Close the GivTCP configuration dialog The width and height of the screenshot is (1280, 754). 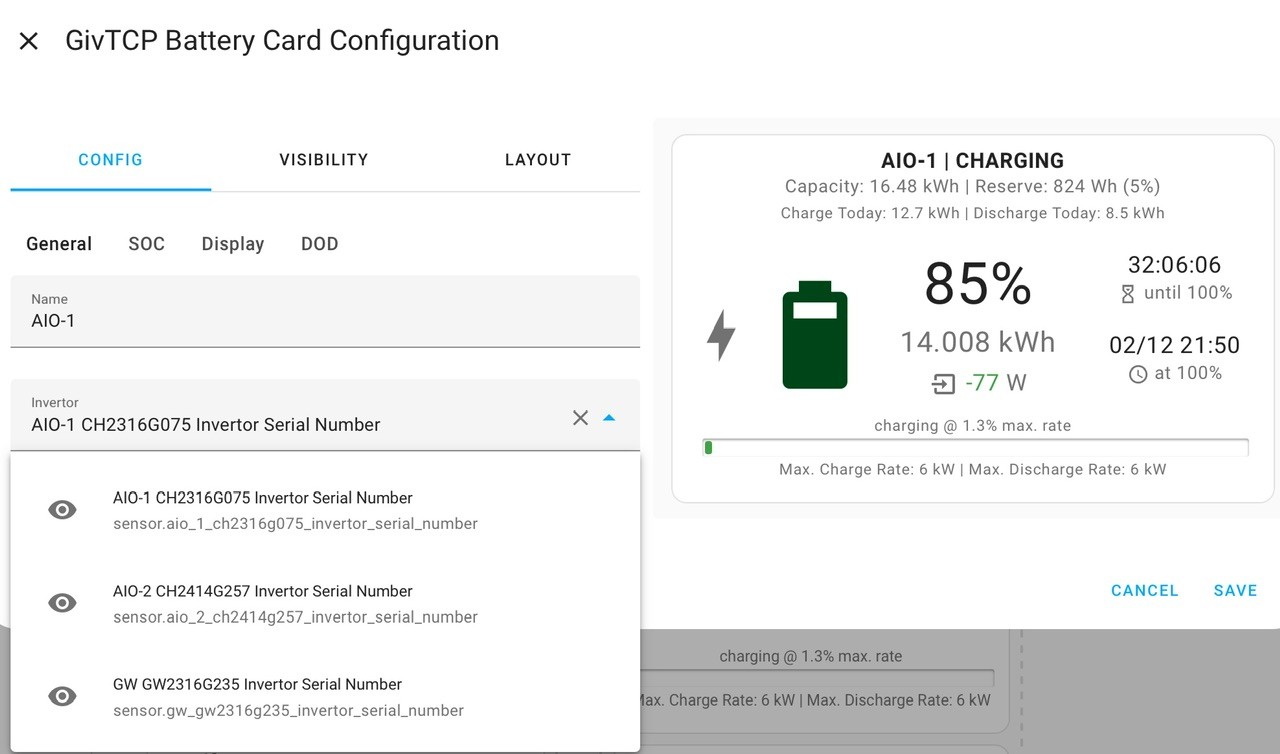29,41
